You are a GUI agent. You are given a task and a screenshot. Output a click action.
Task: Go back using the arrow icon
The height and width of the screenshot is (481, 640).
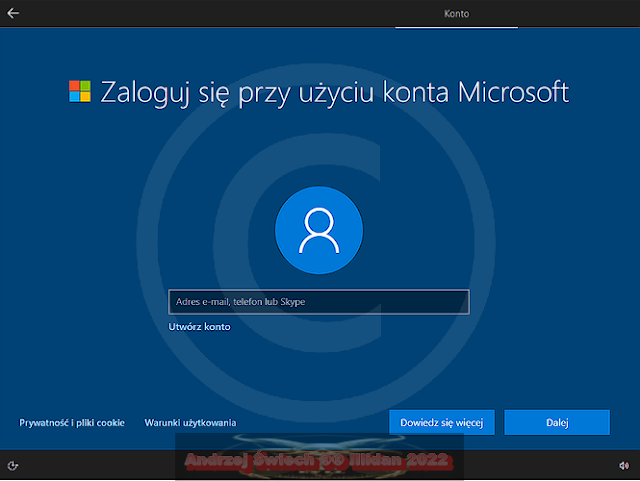click(x=13, y=13)
